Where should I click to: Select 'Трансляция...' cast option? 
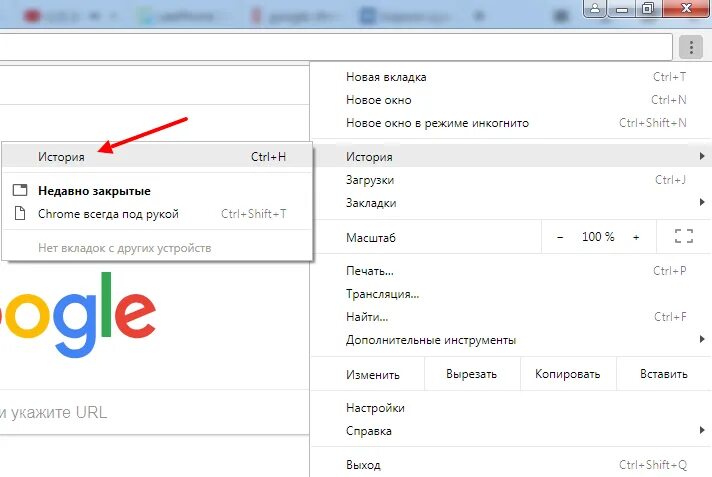point(512,294)
